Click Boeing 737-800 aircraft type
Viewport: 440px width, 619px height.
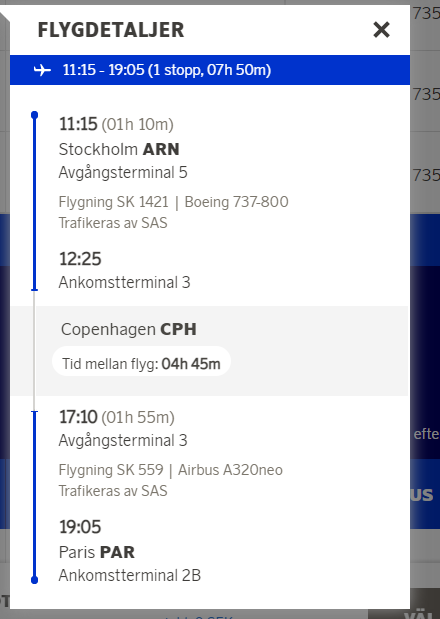(236, 202)
